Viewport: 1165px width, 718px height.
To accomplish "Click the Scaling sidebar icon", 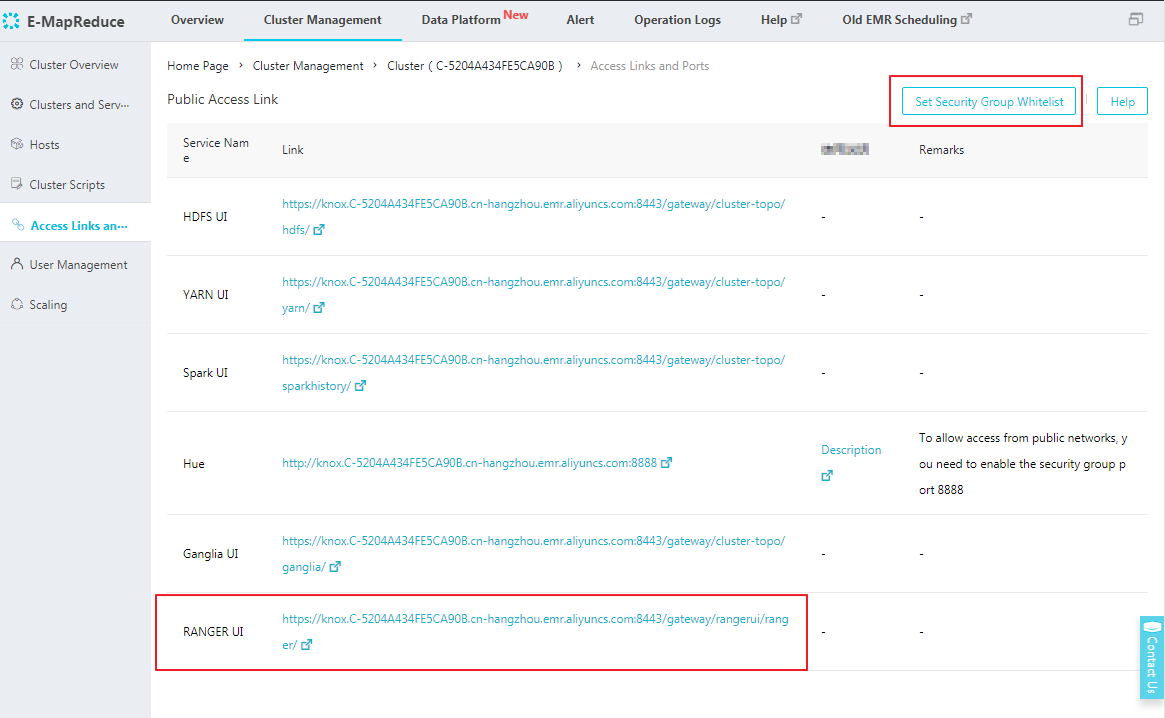I will tap(17, 305).
